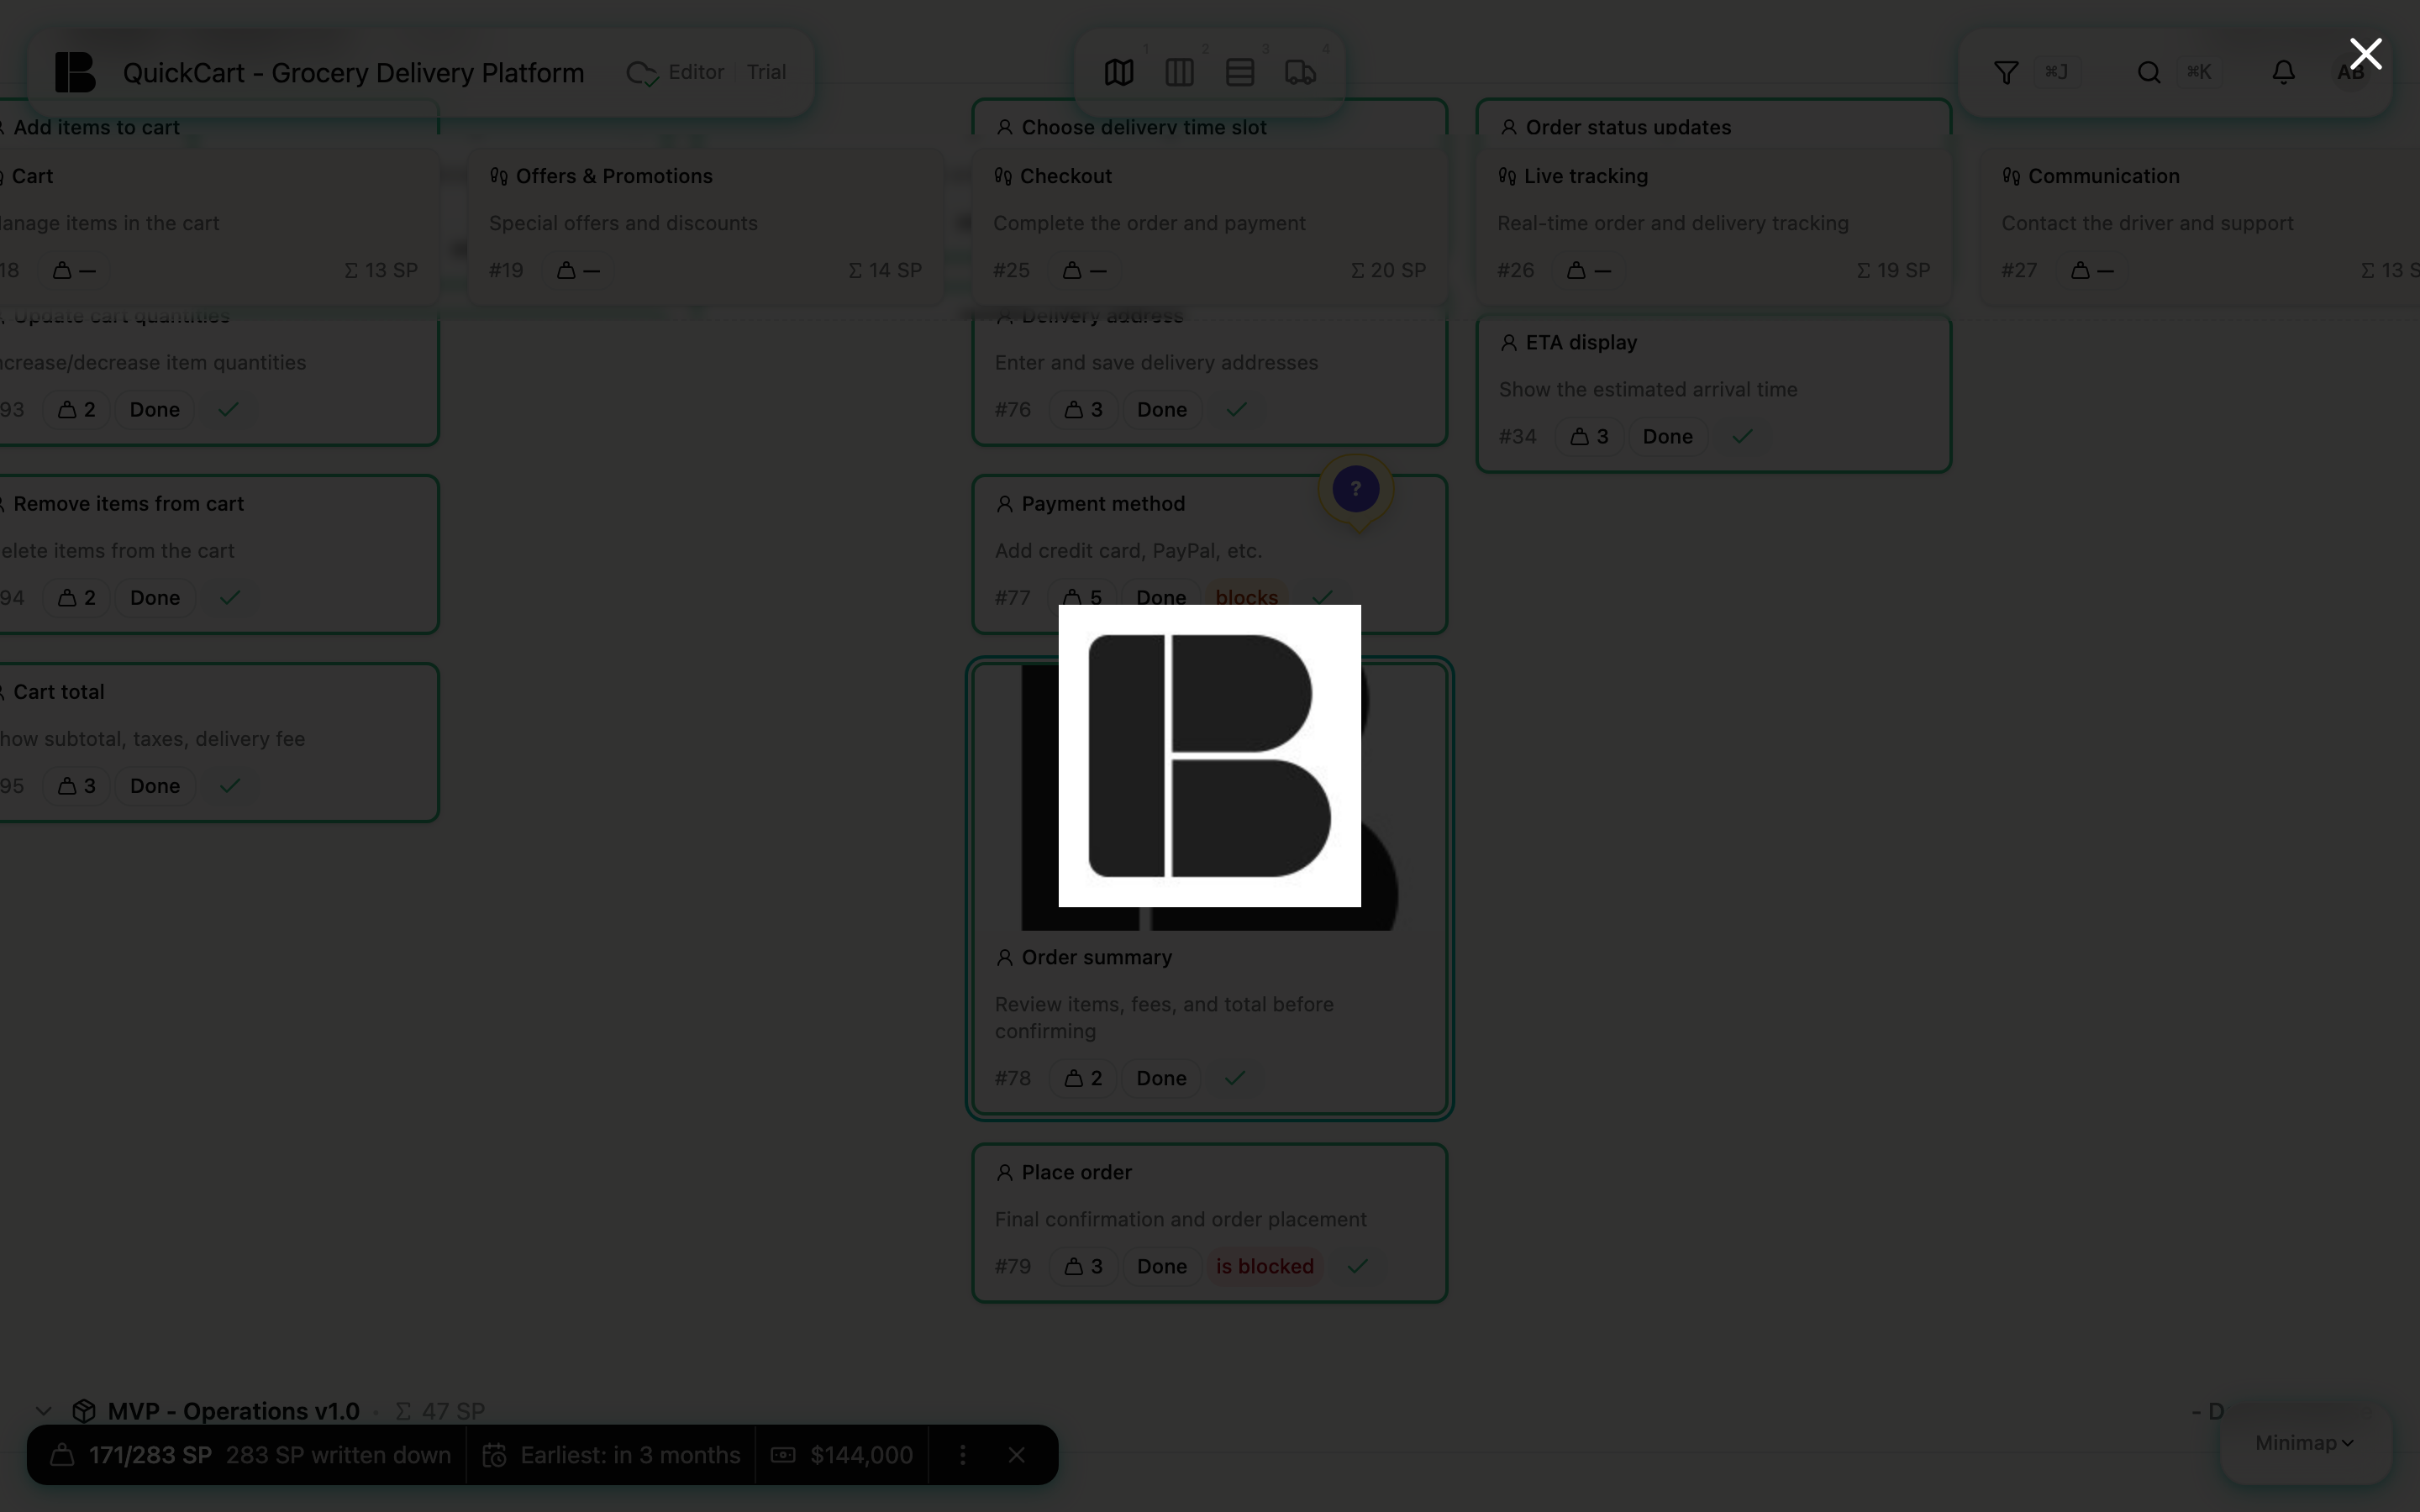The width and height of the screenshot is (2420, 1512).
Task: Toggle the Done checkmark on Cart total
Action: tap(229, 786)
